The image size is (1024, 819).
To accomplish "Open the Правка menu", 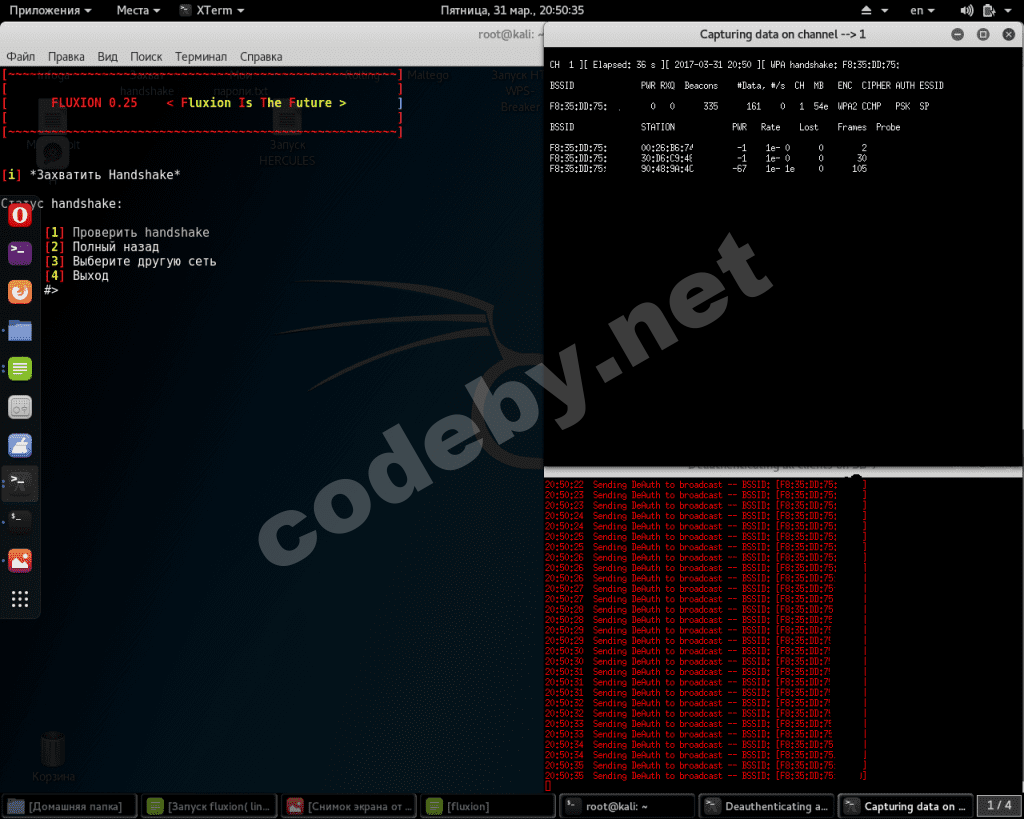I will pyautogui.click(x=66, y=57).
